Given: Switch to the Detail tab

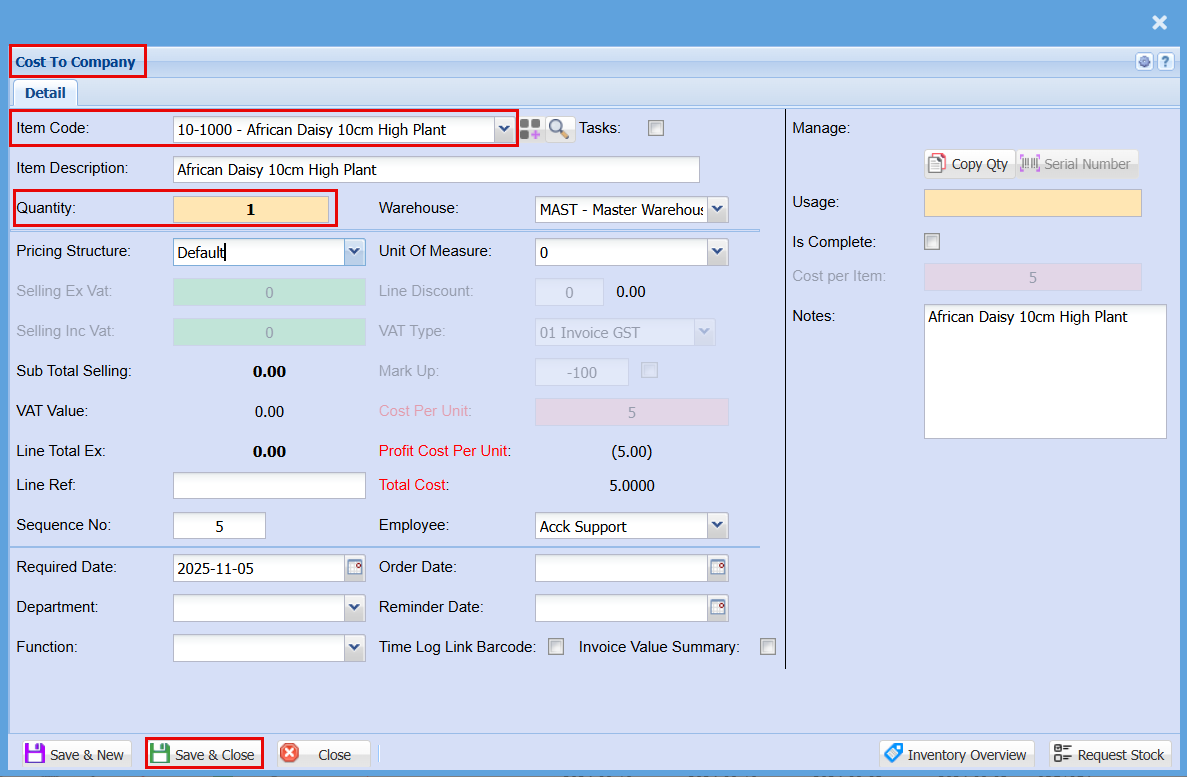Looking at the screenshot, I should pyautogui.click(x=45, y=92).
